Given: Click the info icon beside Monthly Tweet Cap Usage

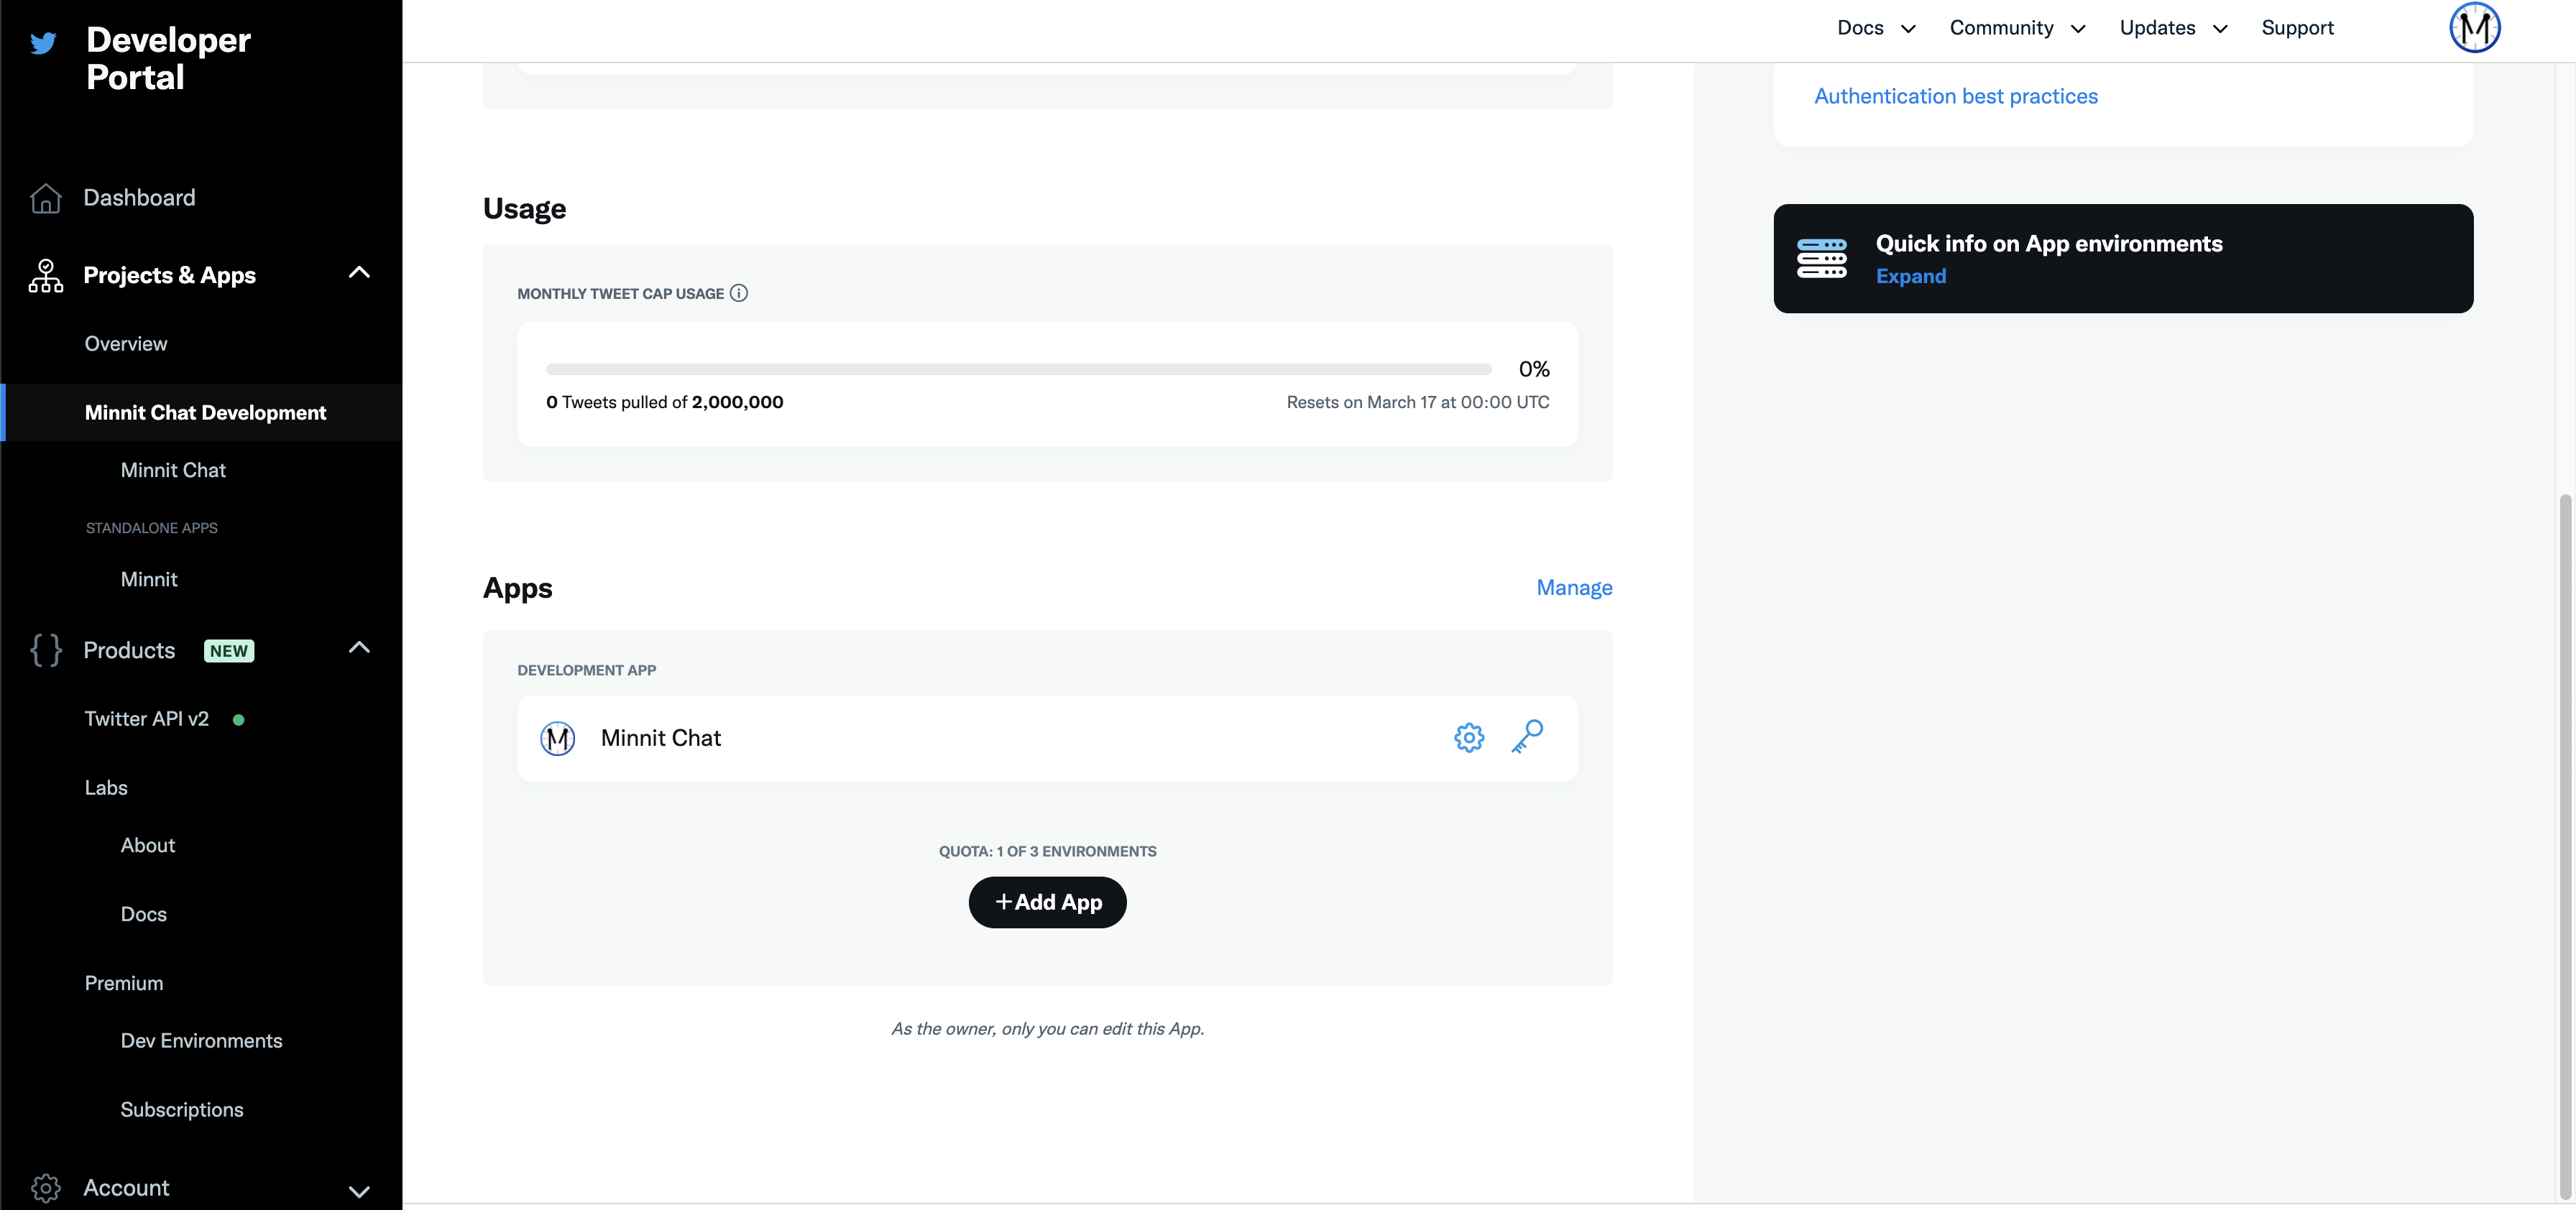Looking at the screenshot, I should click(x=739, y=293).
